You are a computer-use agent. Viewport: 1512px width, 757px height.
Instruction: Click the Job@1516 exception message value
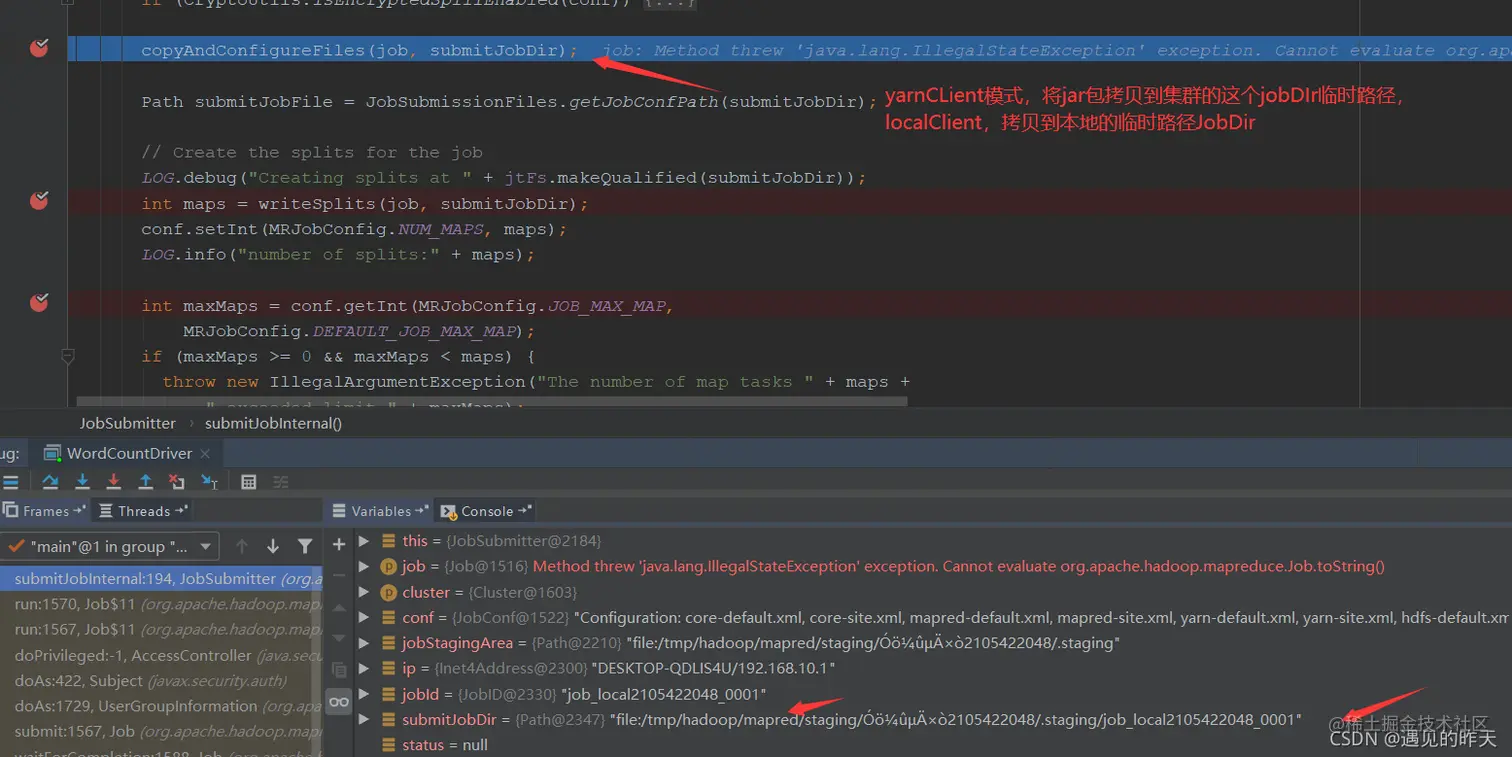coord(959,566)
